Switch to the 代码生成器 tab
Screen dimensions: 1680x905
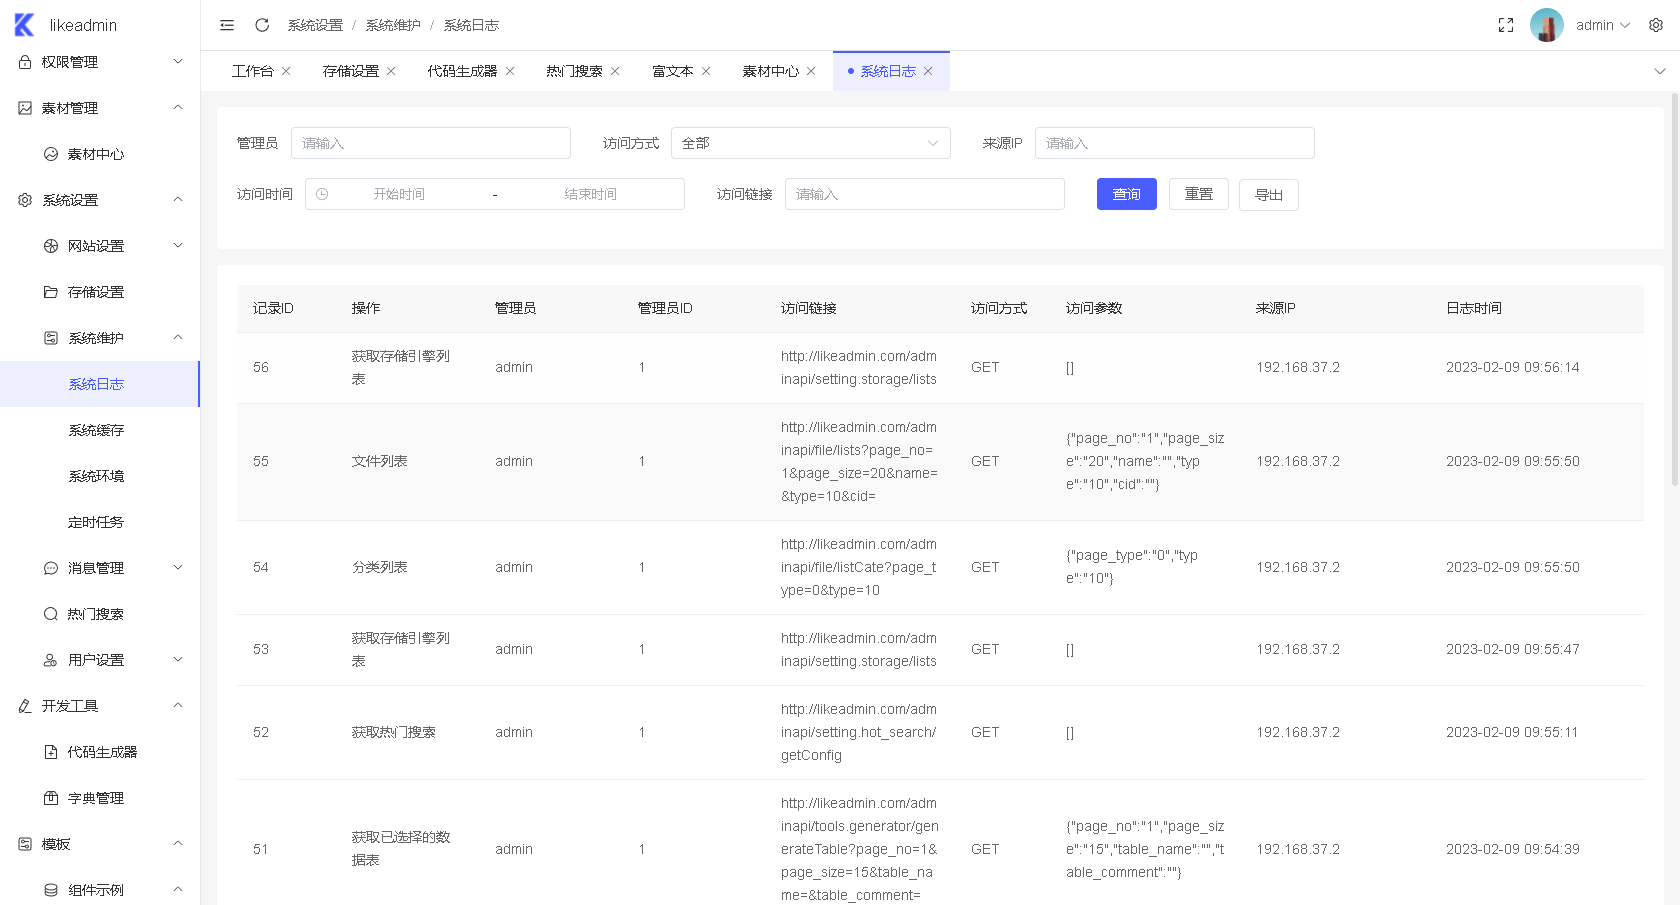tap(462, 71)
